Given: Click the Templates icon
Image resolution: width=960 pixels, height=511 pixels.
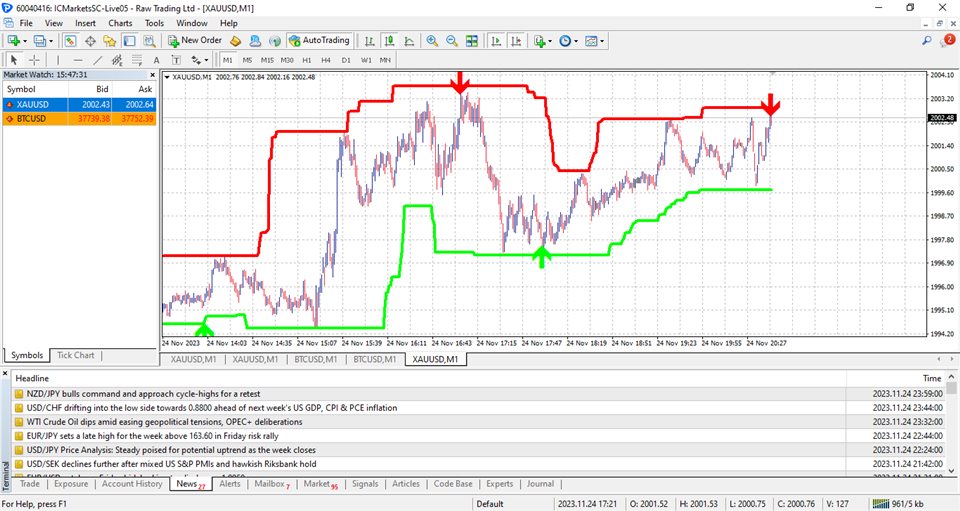Looking at the screenshot, I should click(591, 41).
